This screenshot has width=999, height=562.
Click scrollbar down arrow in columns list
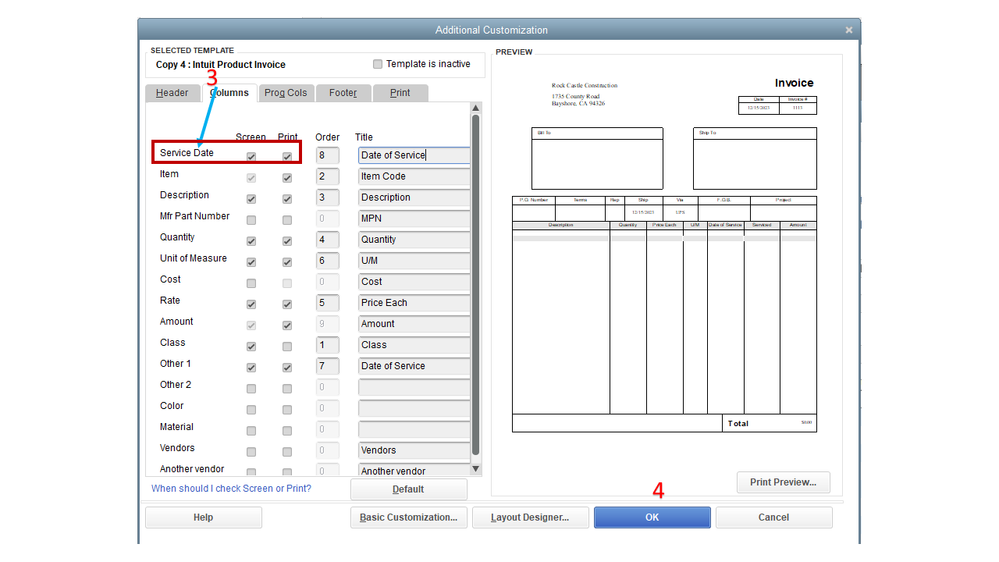[475, 469]
